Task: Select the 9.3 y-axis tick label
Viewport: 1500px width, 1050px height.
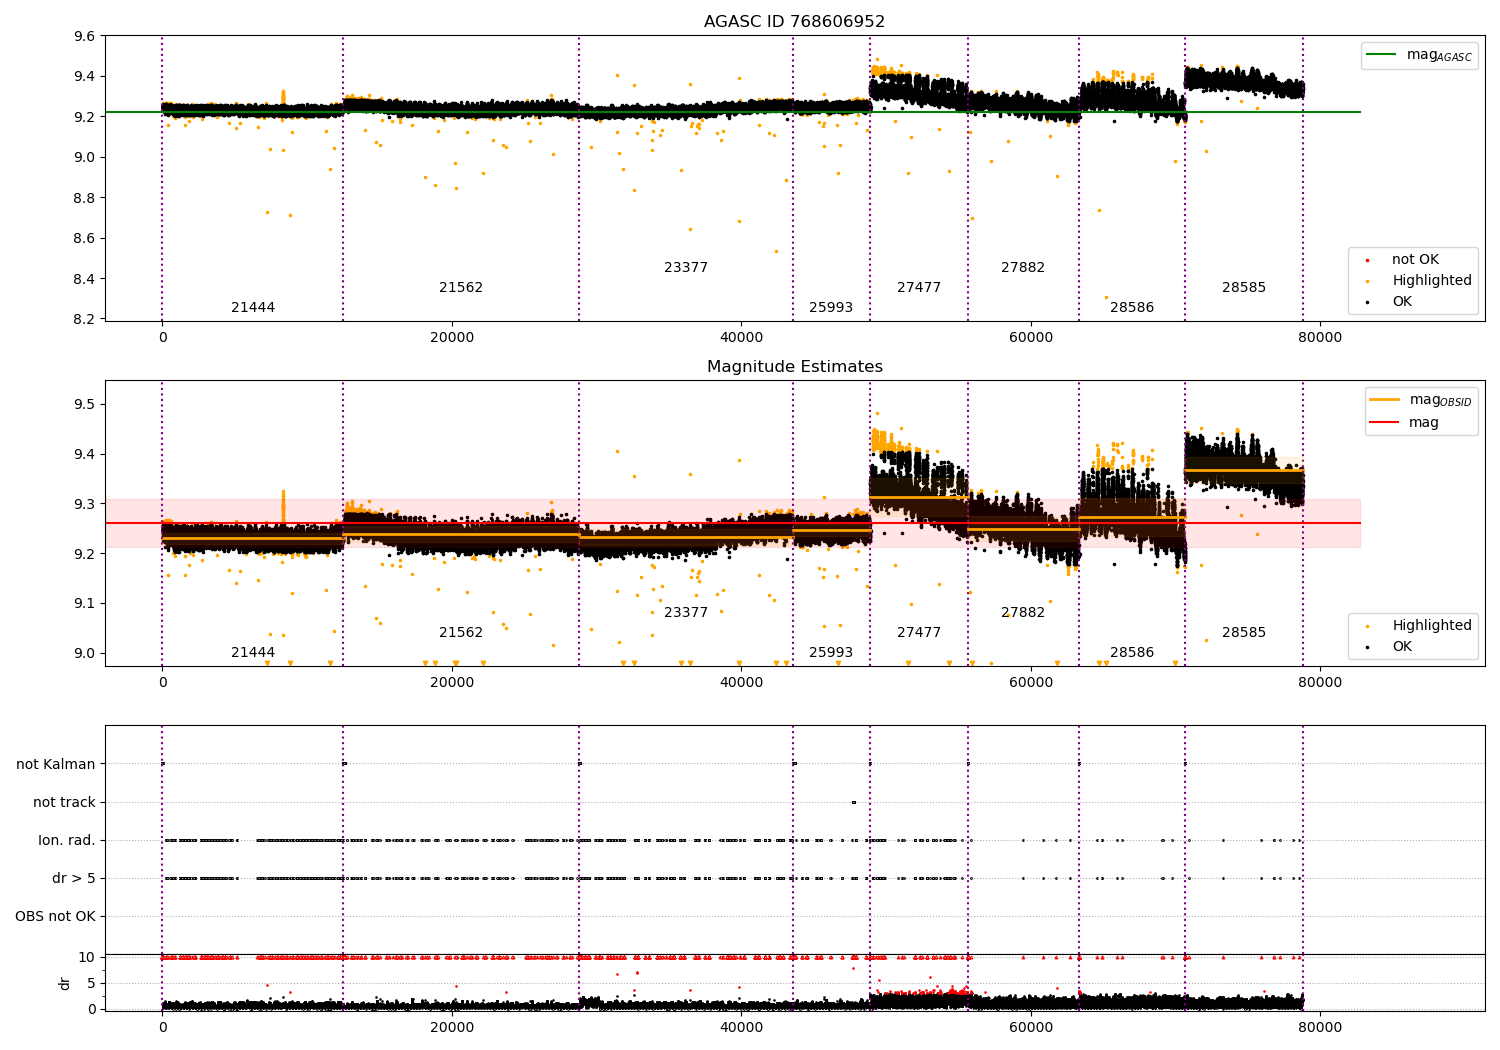Action: [x=85, y=504]
